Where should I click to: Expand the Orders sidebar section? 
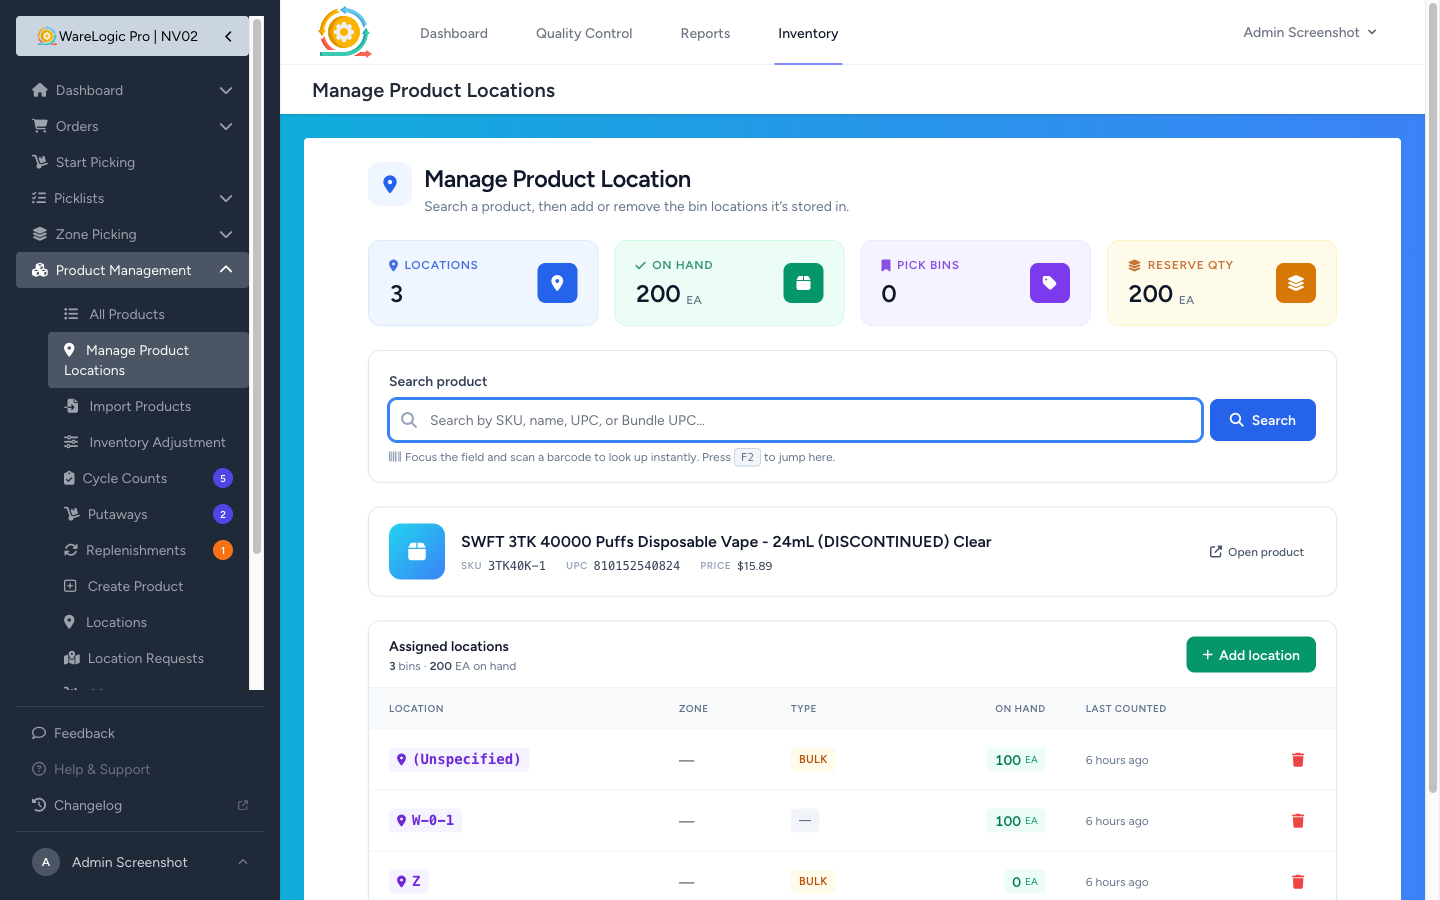tap(226, 126)
